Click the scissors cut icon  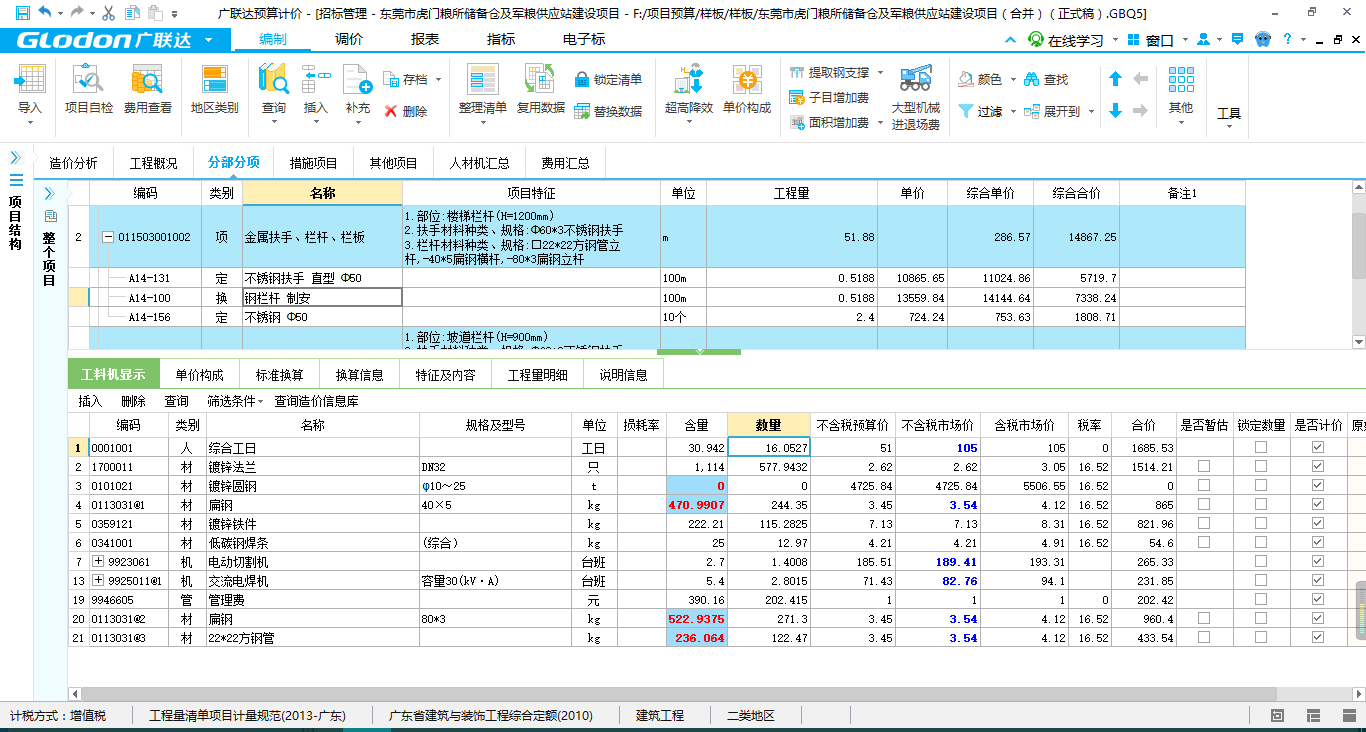107,14
